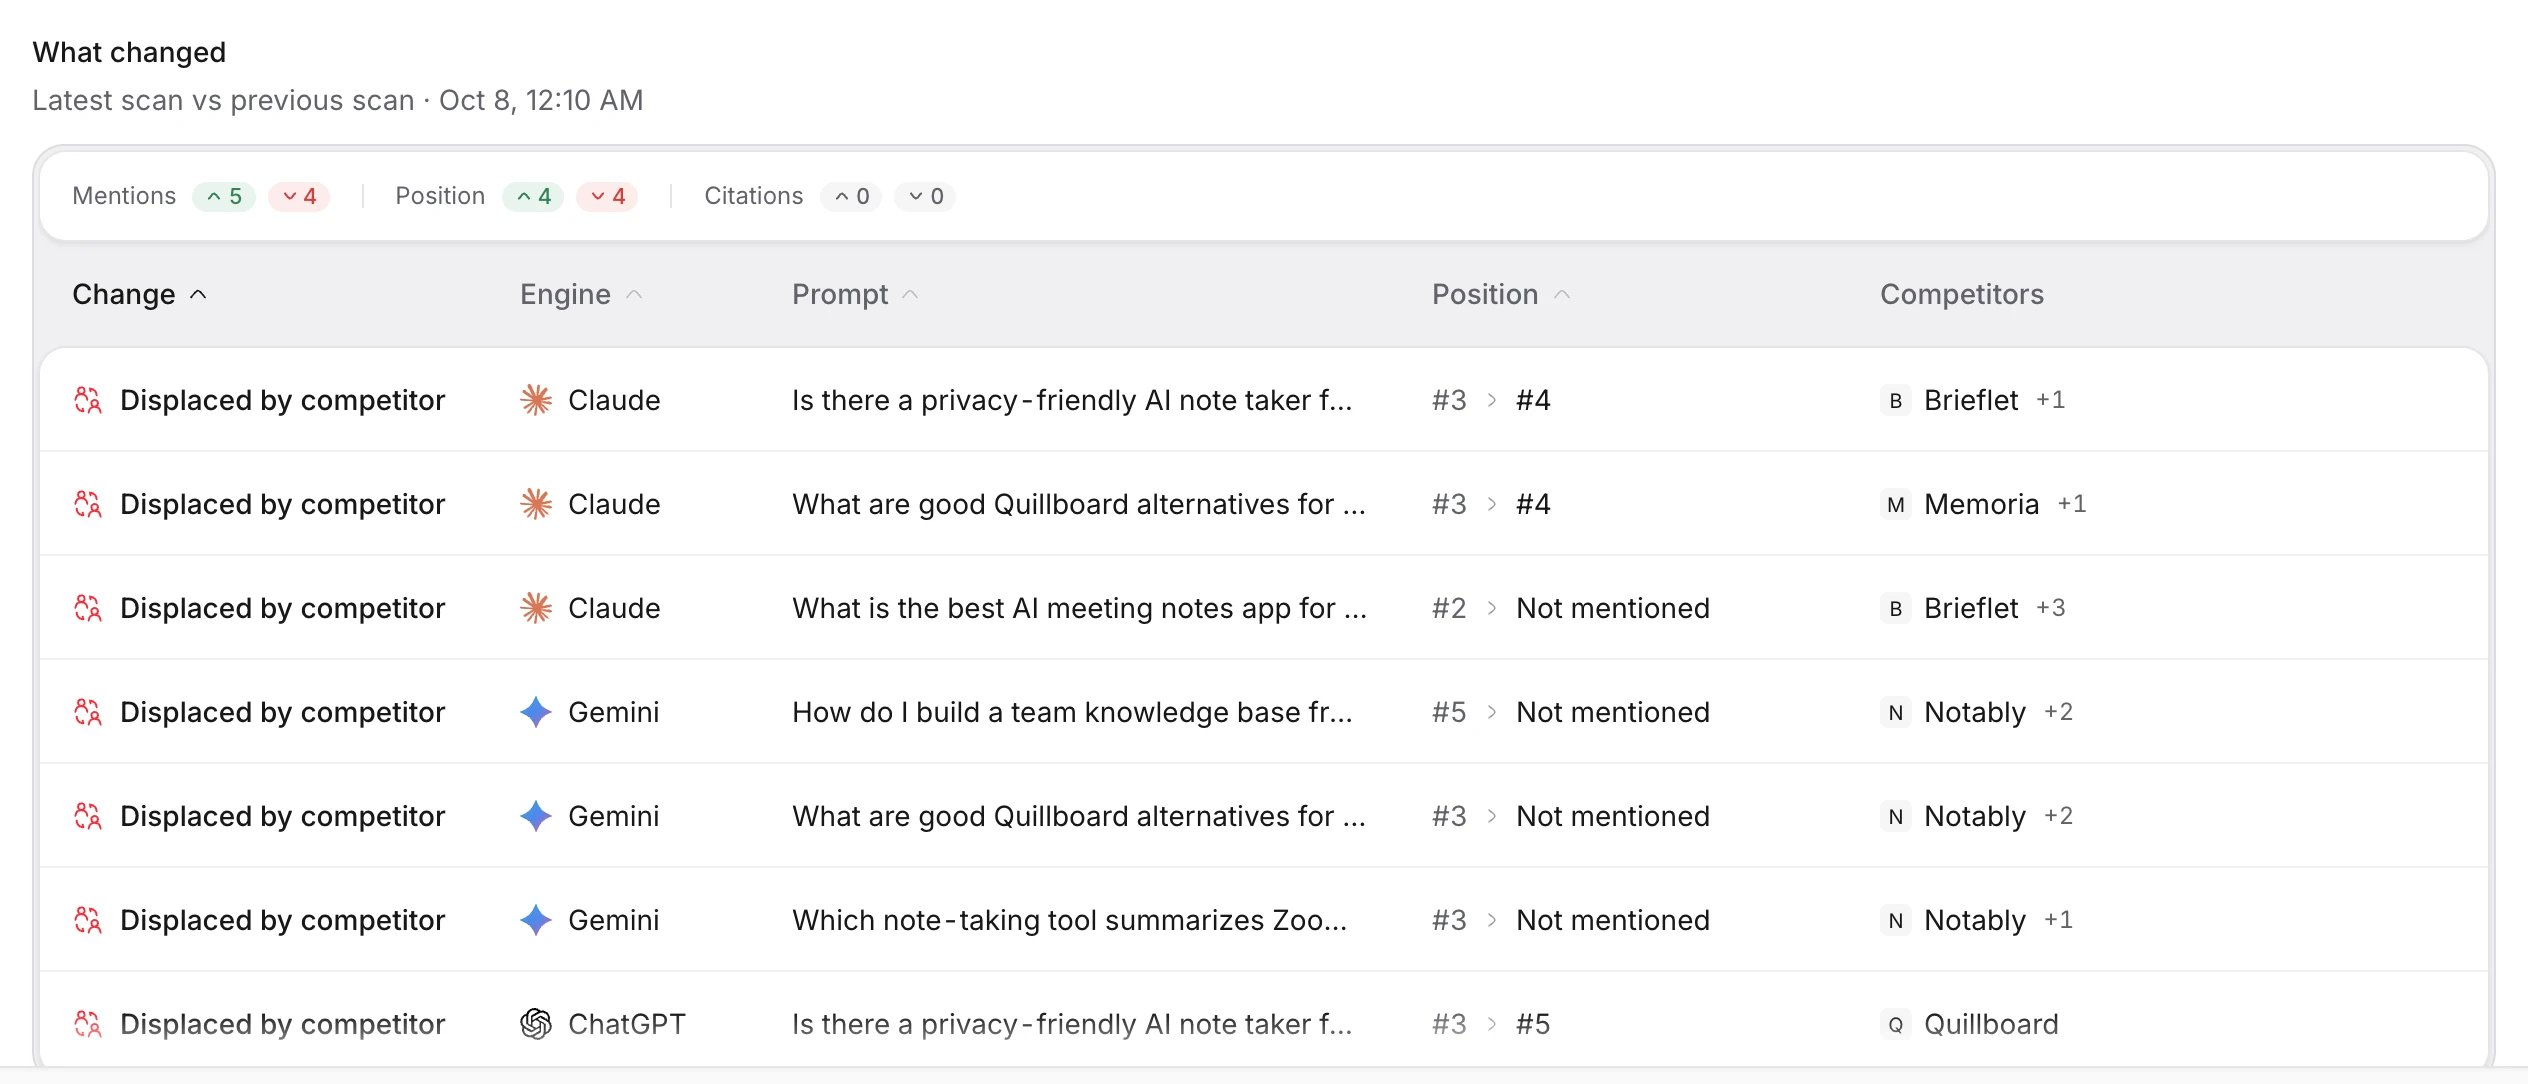Screen dimensions: 2528x1084
Task: Click the Citations down 0 badge
Action: [925, 196]
